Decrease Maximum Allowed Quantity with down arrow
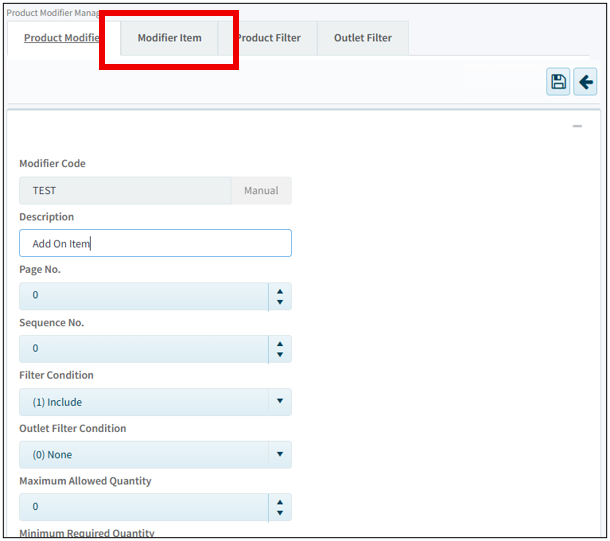 tap(280, 513)
